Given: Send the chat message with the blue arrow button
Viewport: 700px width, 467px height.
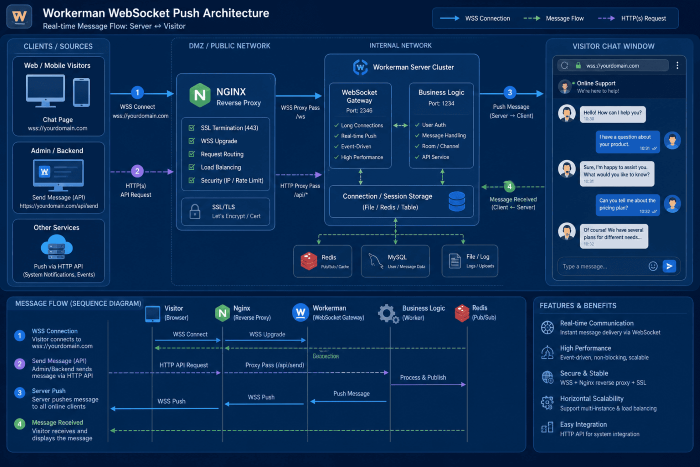Looking at the screenshot, I should (x=669, y=266).
